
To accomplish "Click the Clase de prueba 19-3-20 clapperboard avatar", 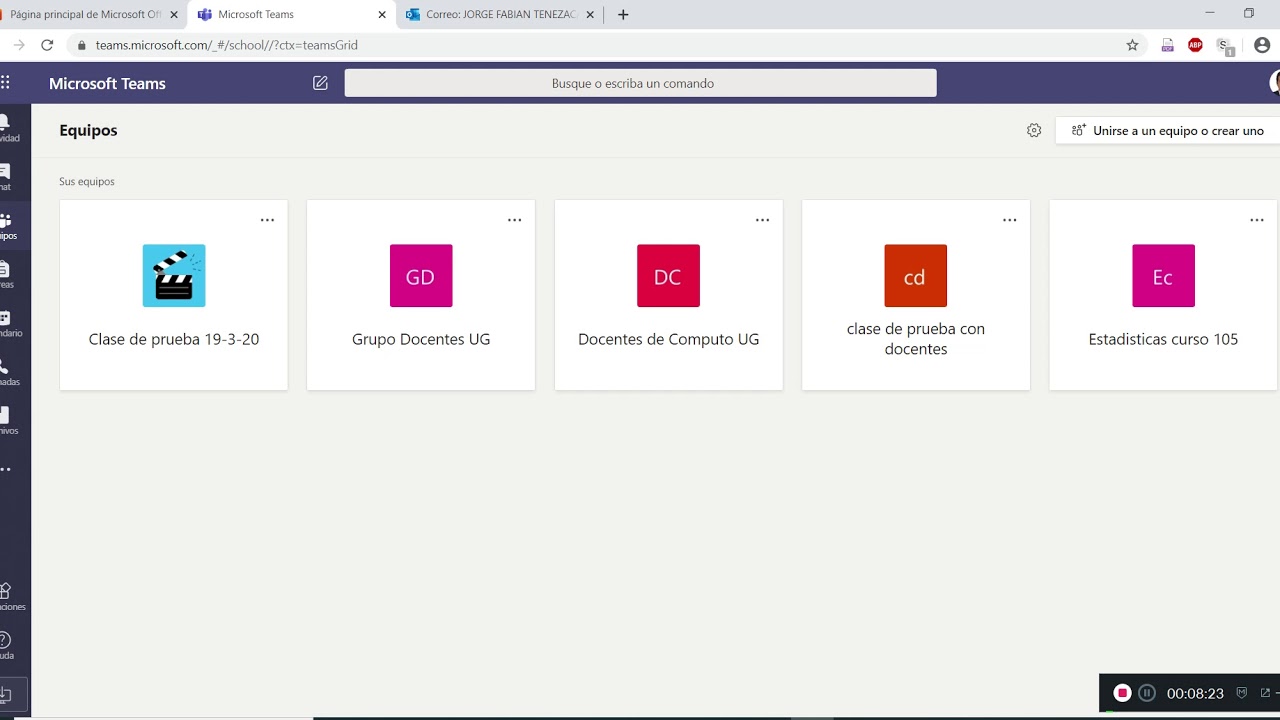I will pyautogui.click(x=174, y=275).
